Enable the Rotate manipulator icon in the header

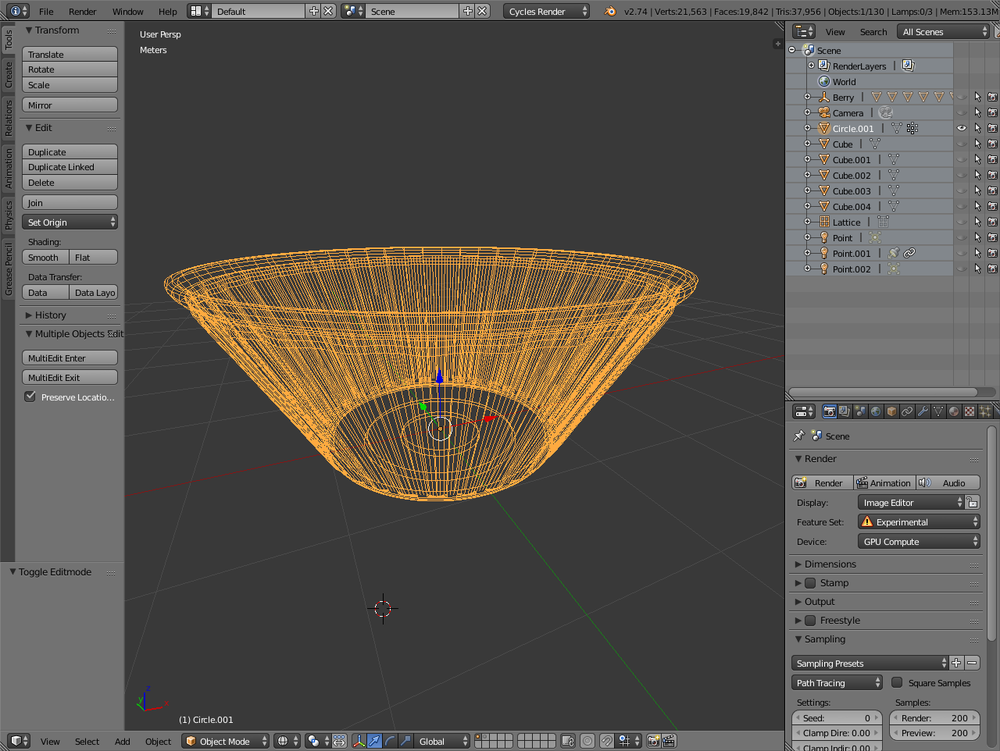point(391,741)
